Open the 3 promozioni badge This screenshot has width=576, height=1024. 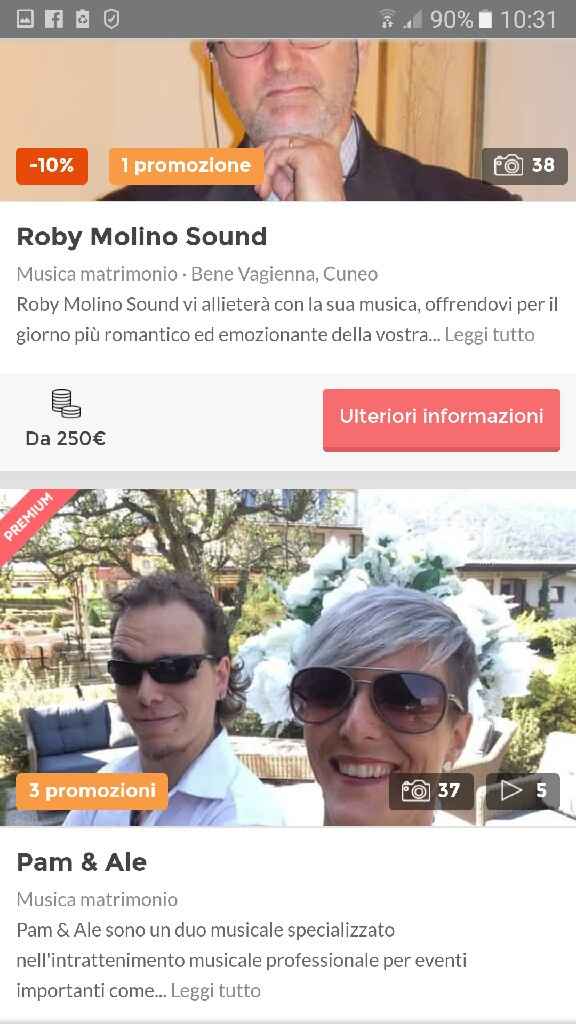click(x=92, y=792)
